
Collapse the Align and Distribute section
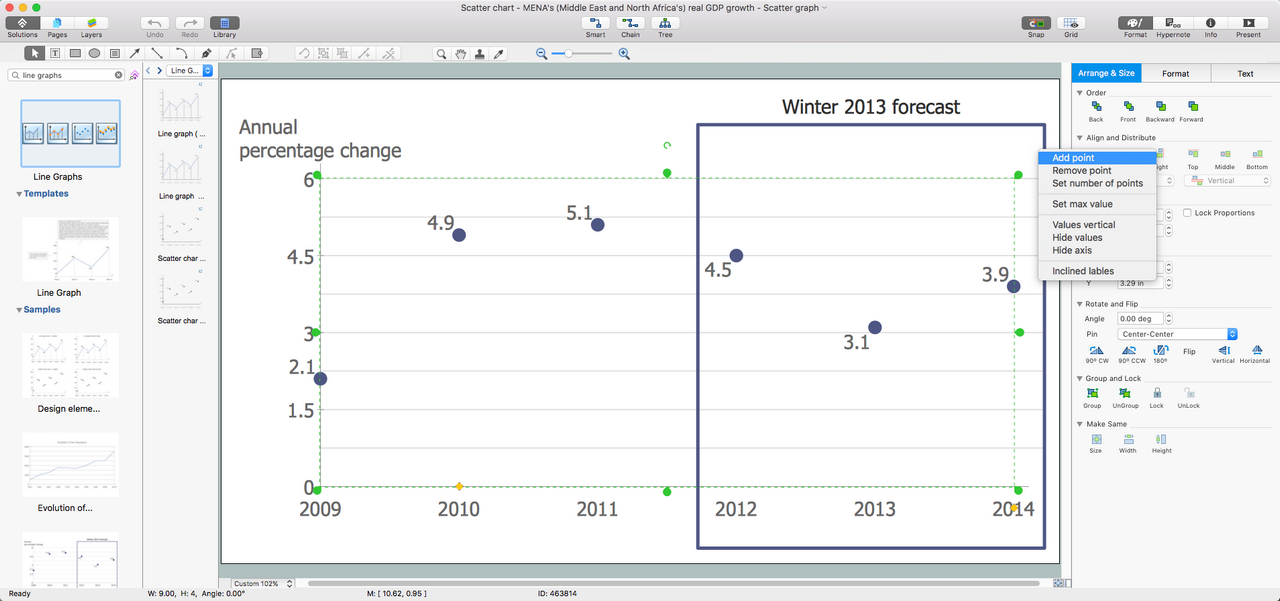tap(1080, 138)
